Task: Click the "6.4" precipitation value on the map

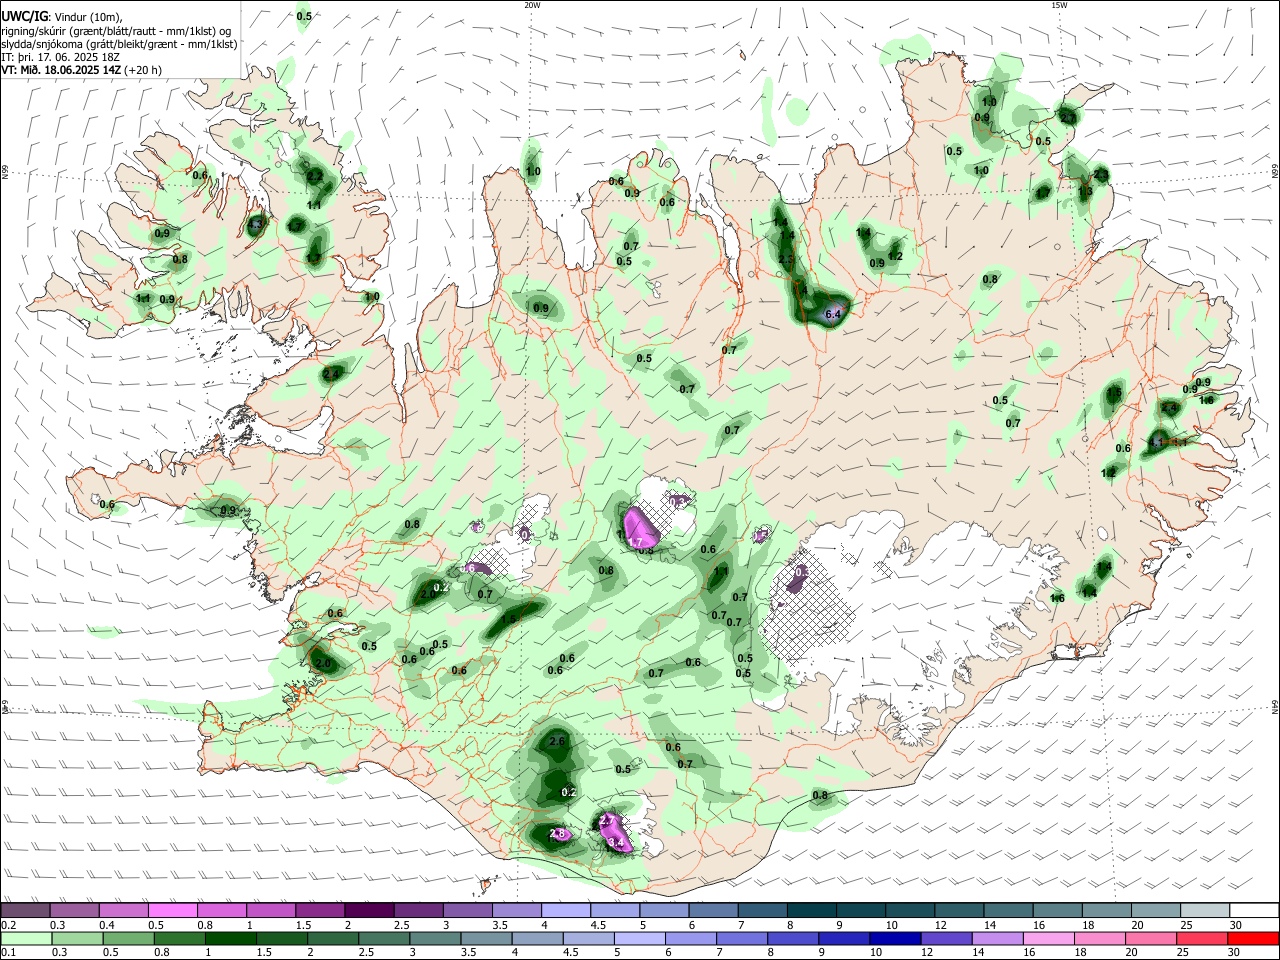Action: [835, 313]
